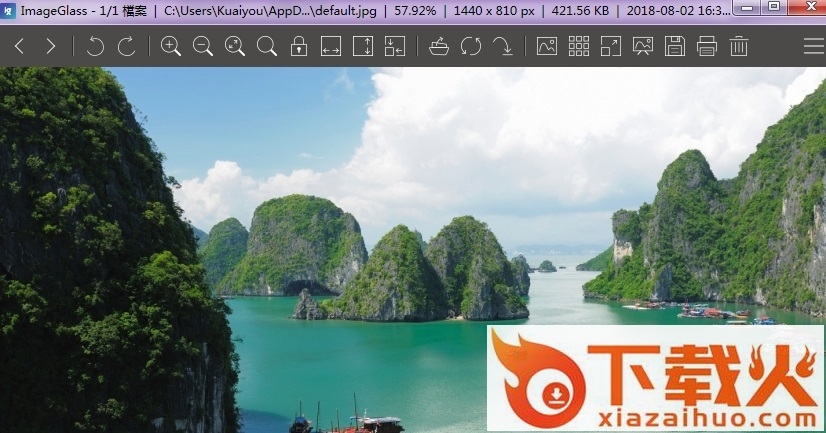
Task: Open an image file
Action: click(439, 46)
